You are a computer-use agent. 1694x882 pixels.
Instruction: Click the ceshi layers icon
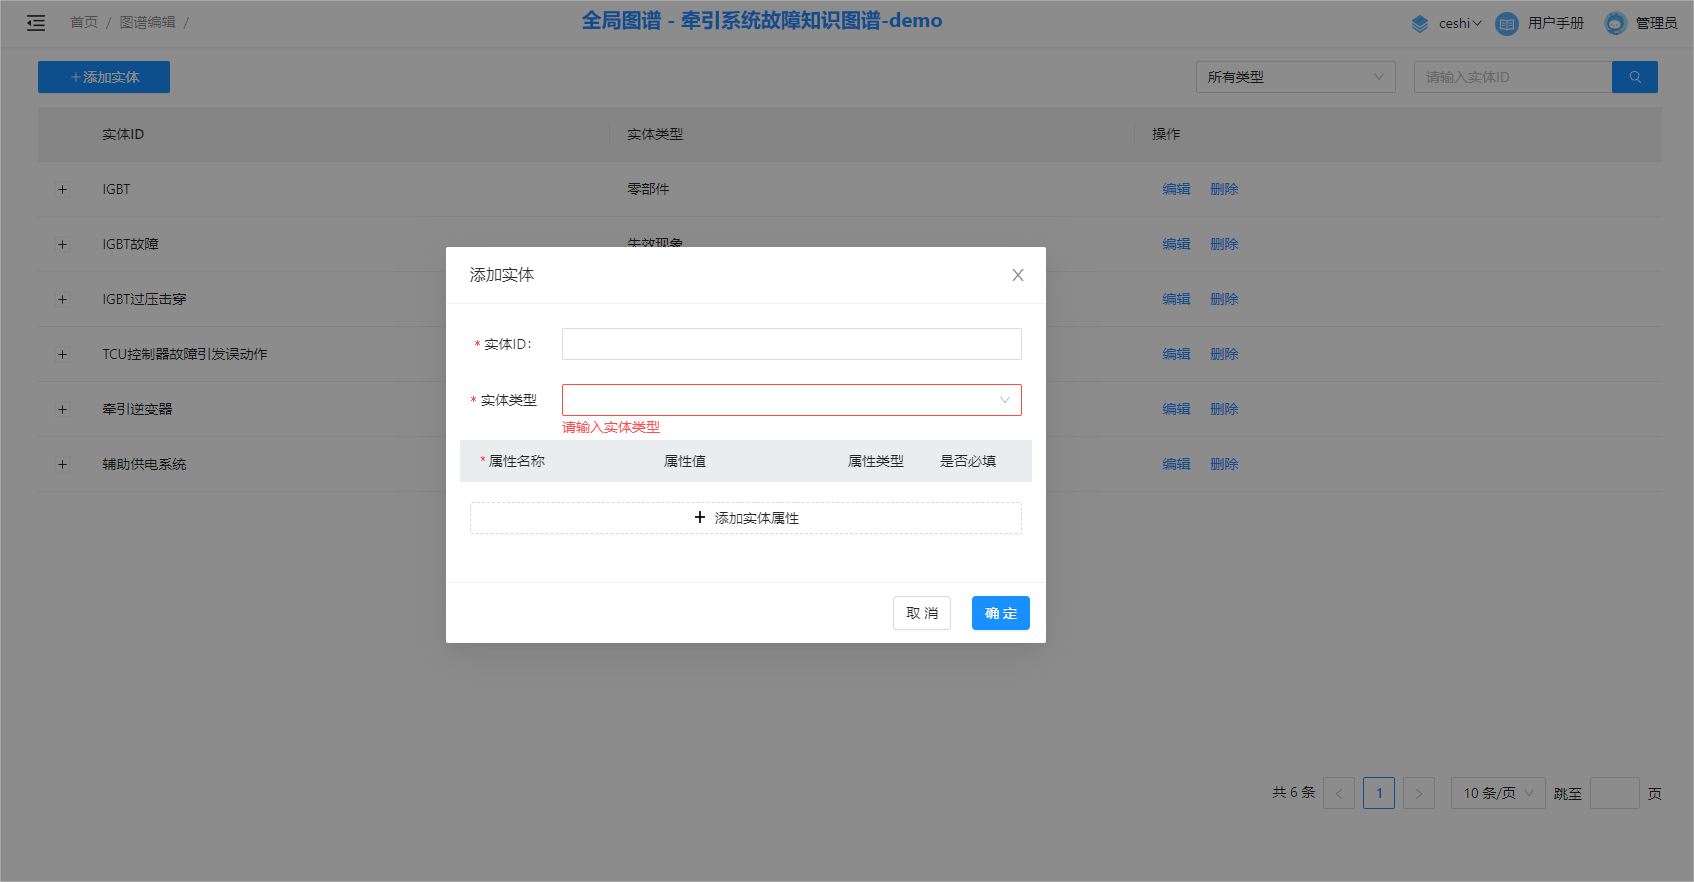pos(1419,23)
